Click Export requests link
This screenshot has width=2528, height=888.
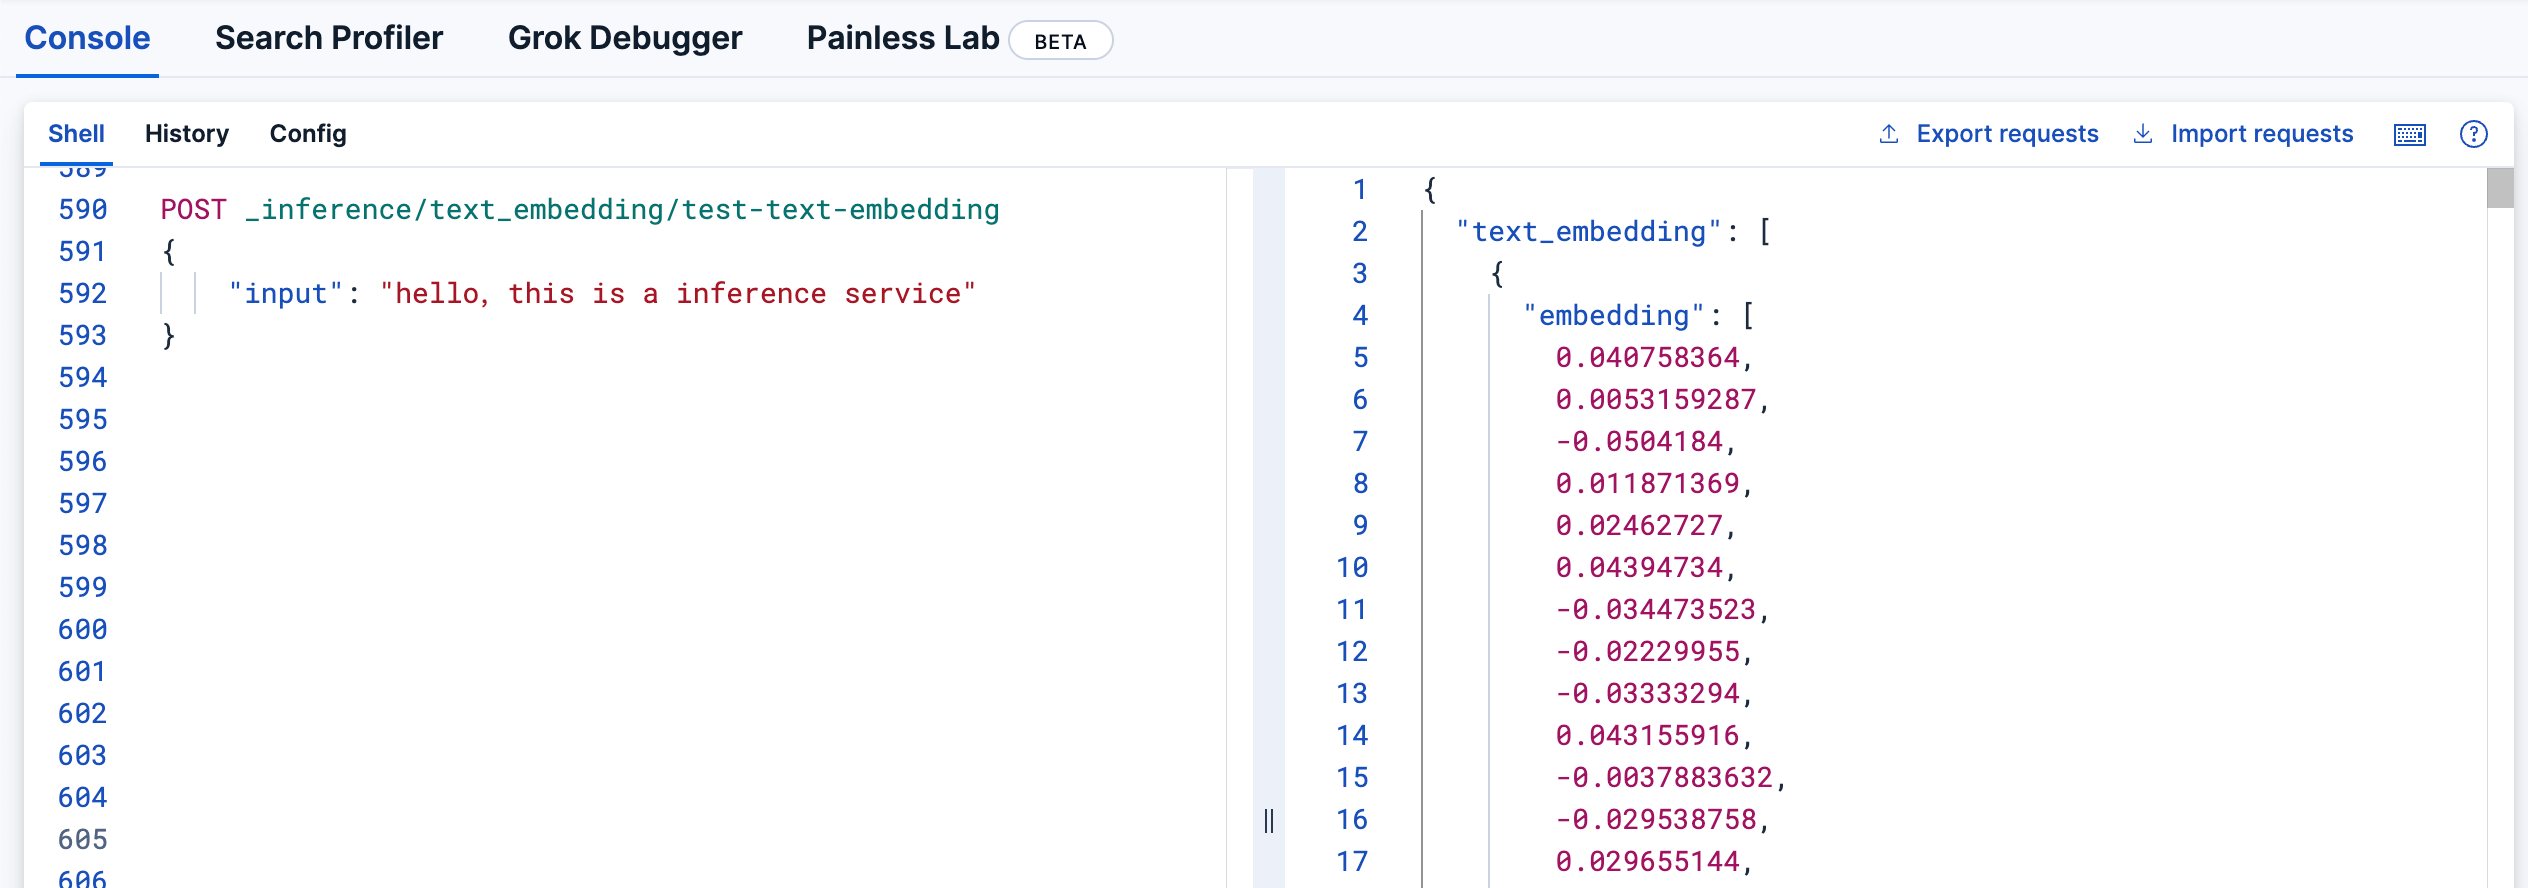coord(2007,133)
